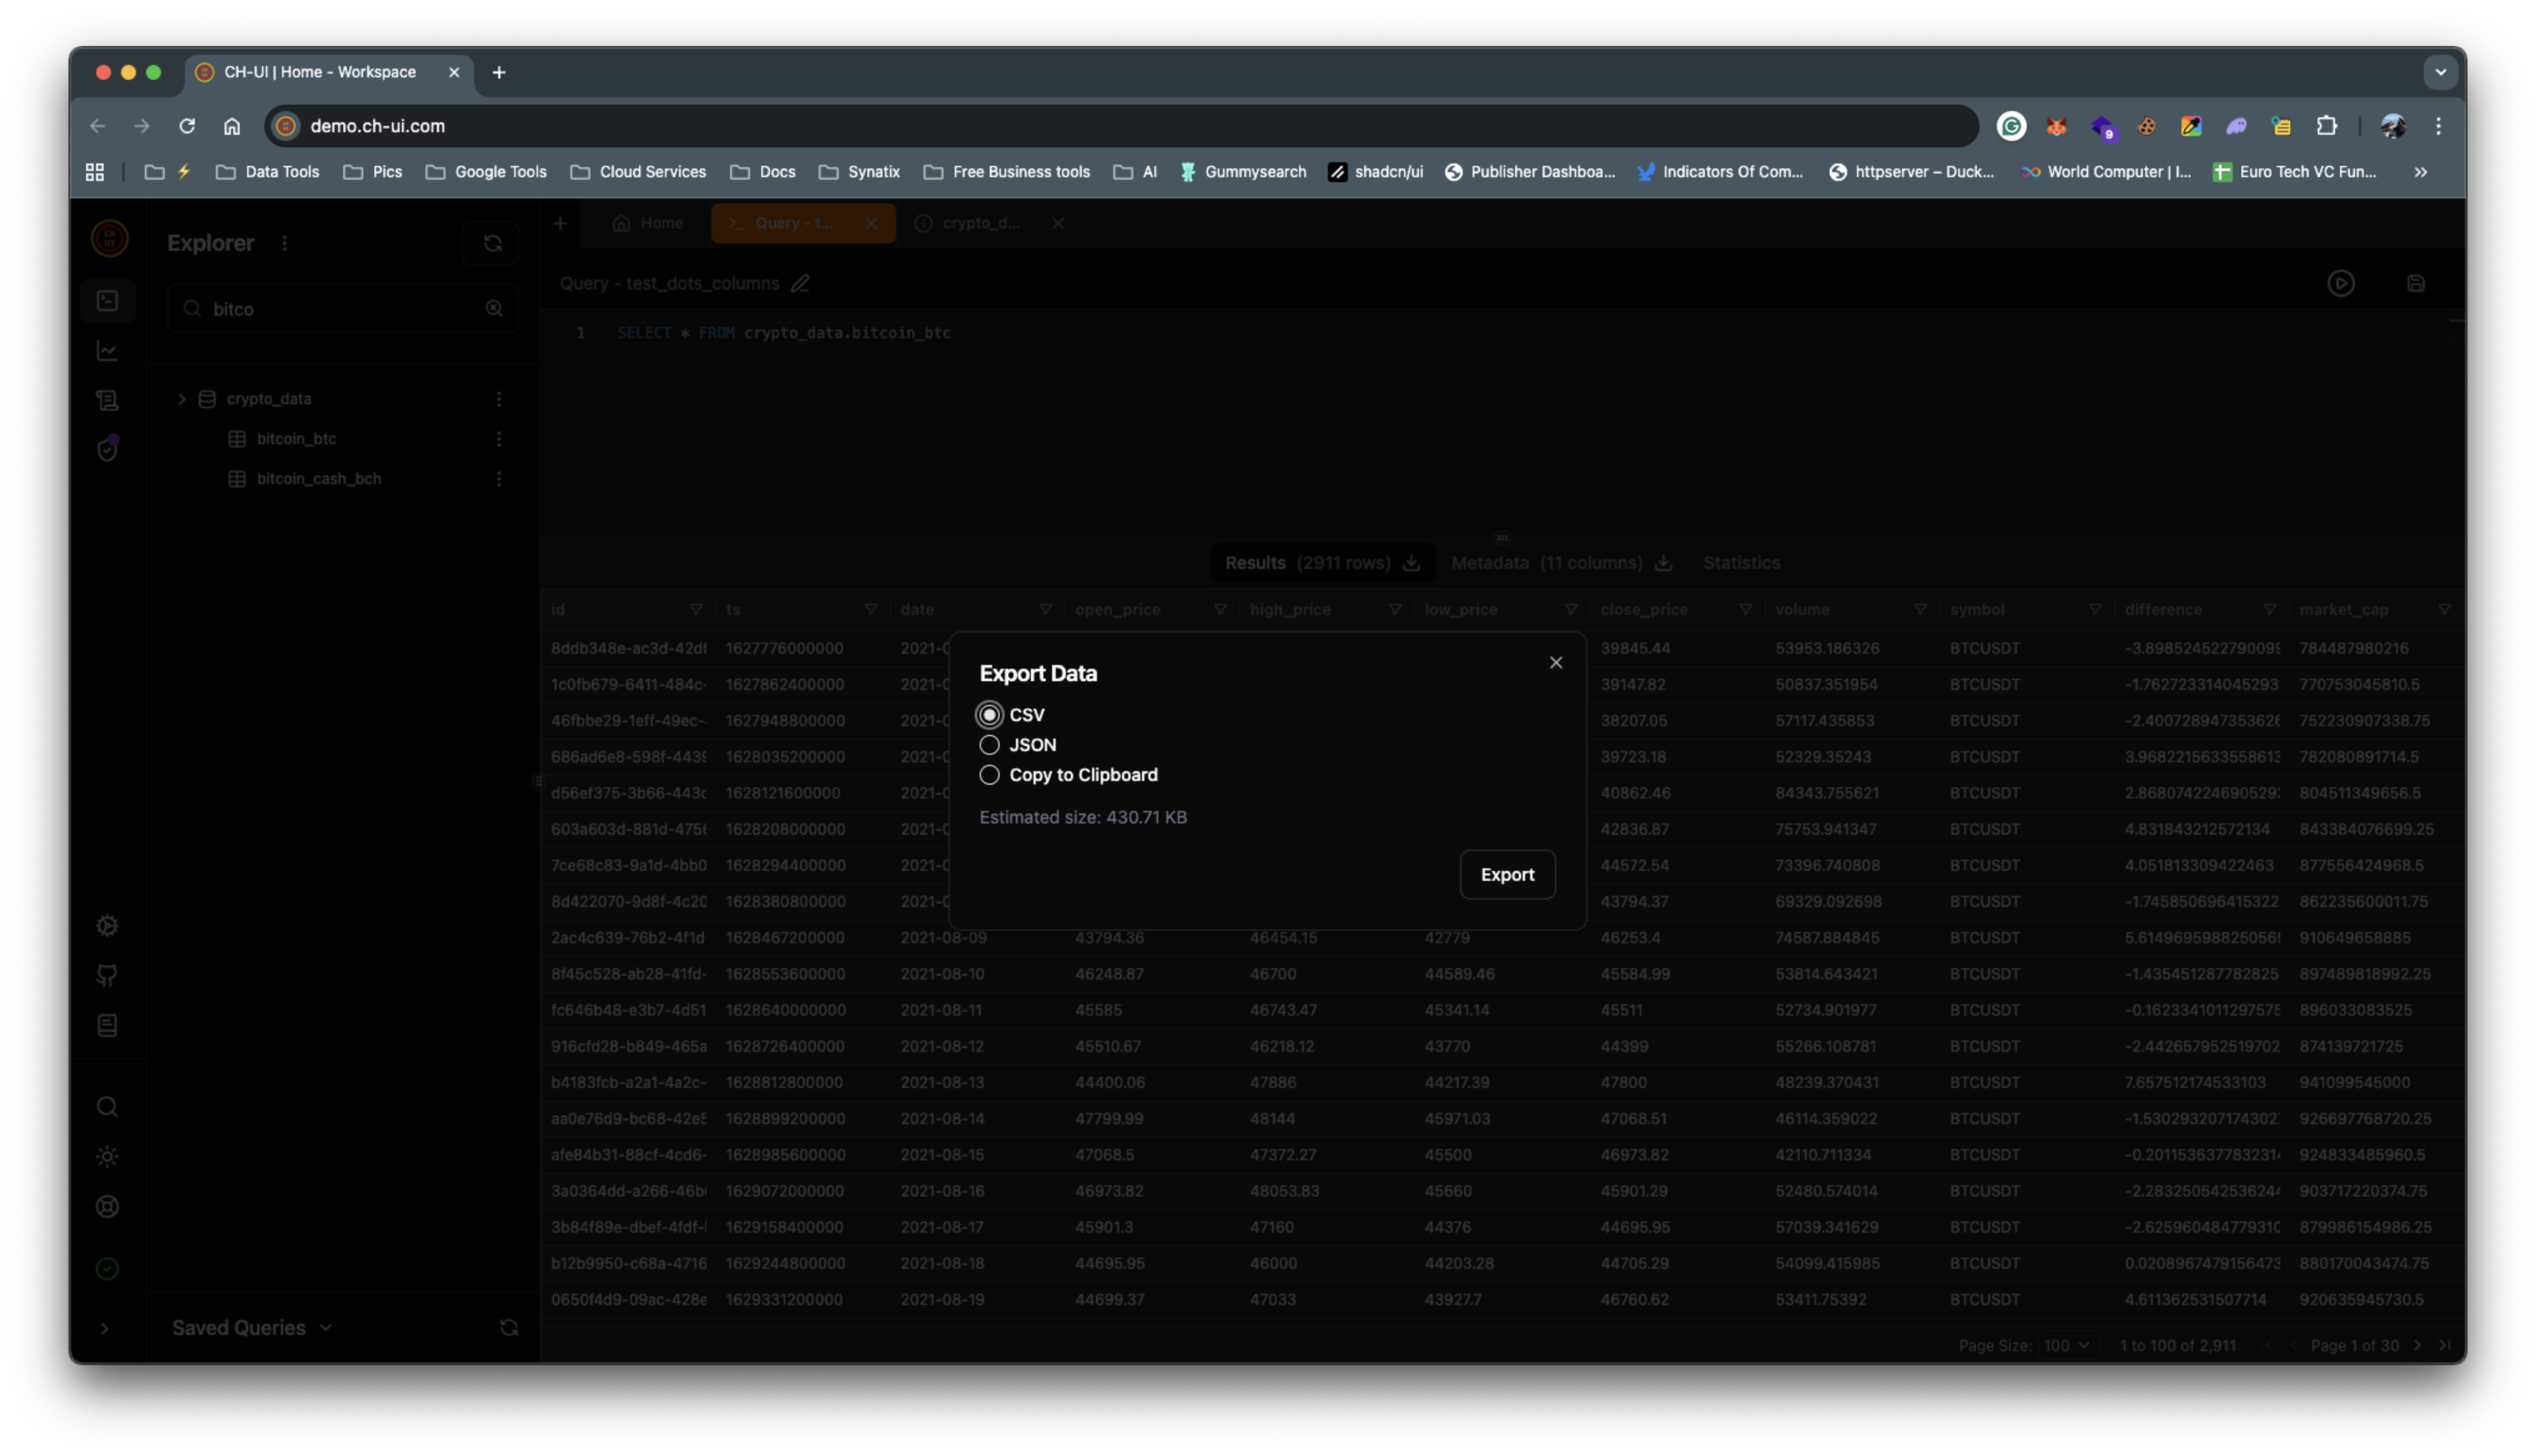2536x1456 pixels.
Task: Expand the sidebar with chevron
Action: pyautogui.click(x=105, y=1329)
